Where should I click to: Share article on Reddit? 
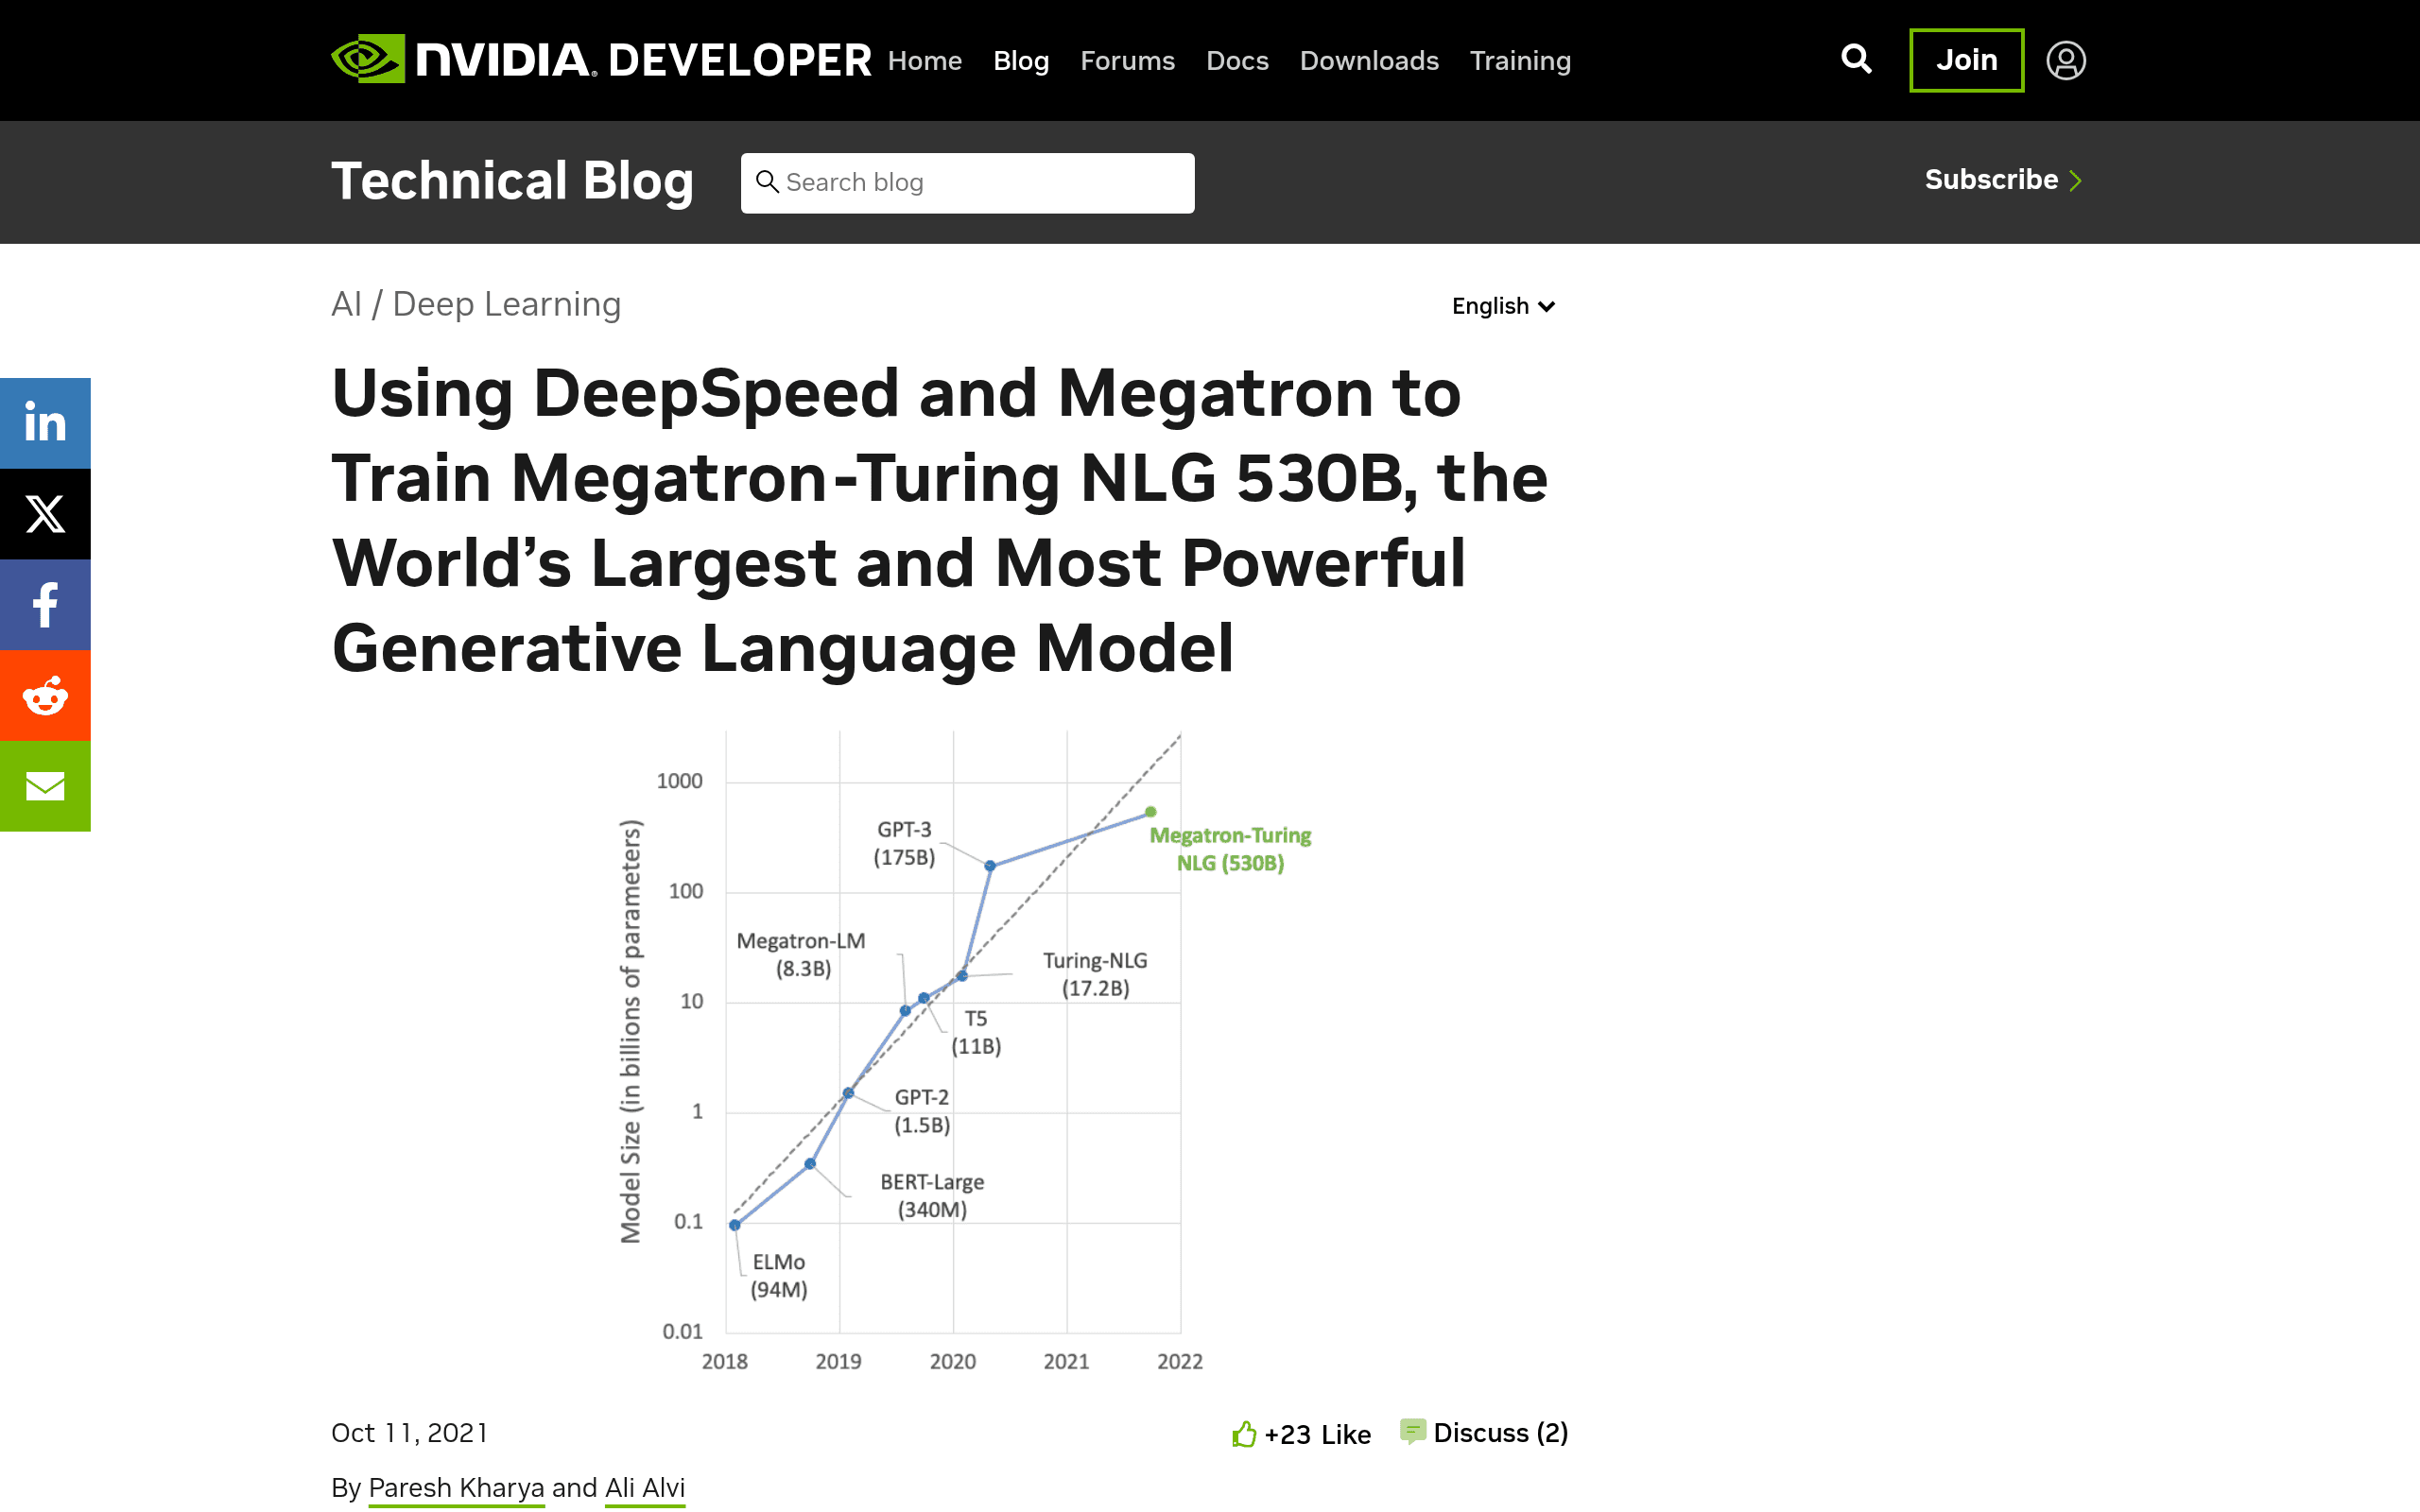[x=45, y=696]
